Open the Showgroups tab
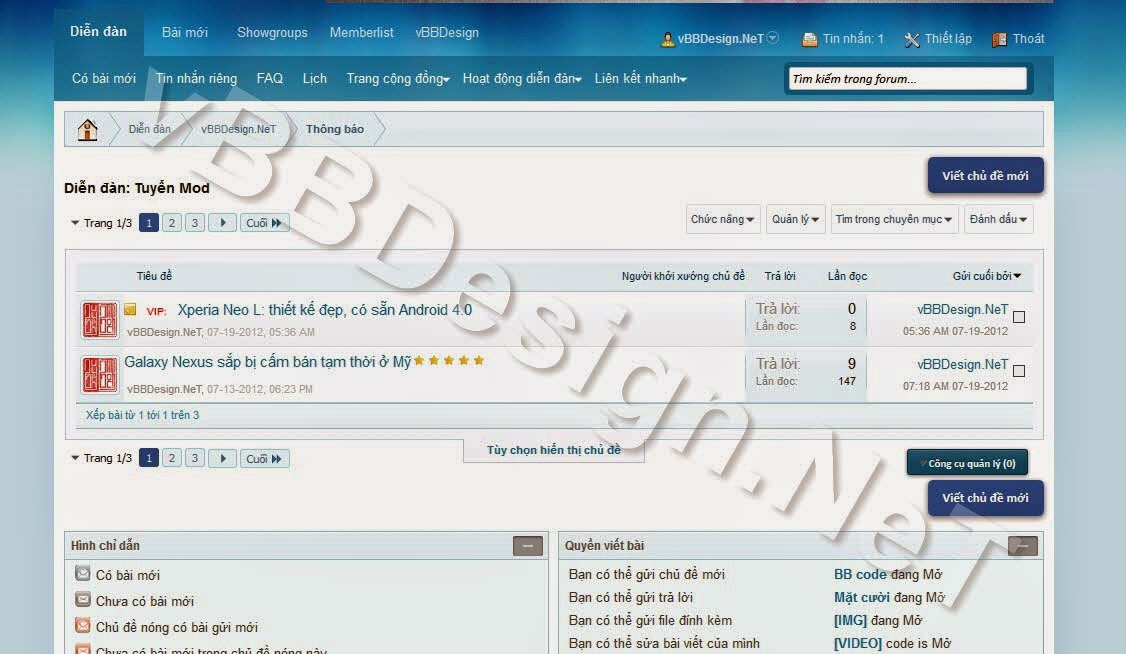The width and height of the screenshot is (1126, 654). (272, 32)
